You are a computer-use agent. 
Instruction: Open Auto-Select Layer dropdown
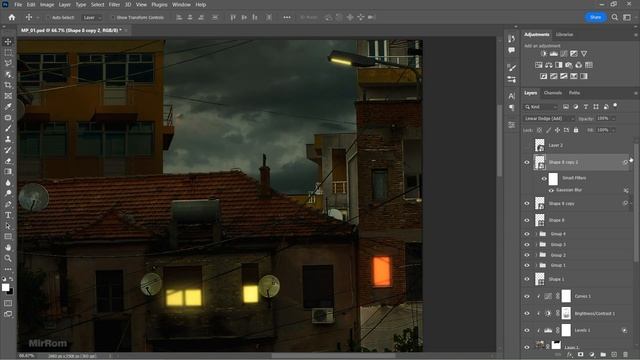(91, 18)
